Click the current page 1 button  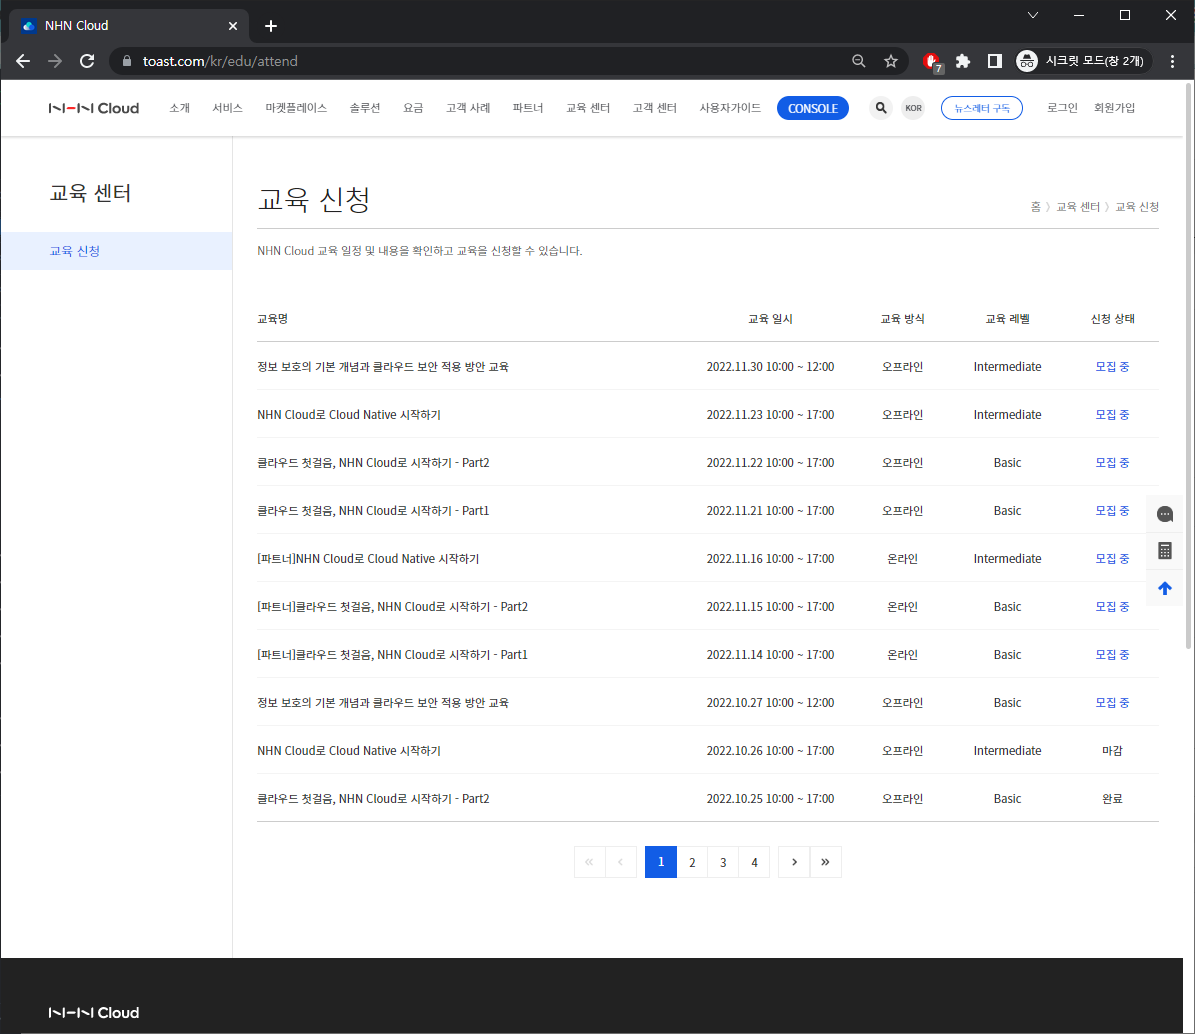tap(661, 862)
